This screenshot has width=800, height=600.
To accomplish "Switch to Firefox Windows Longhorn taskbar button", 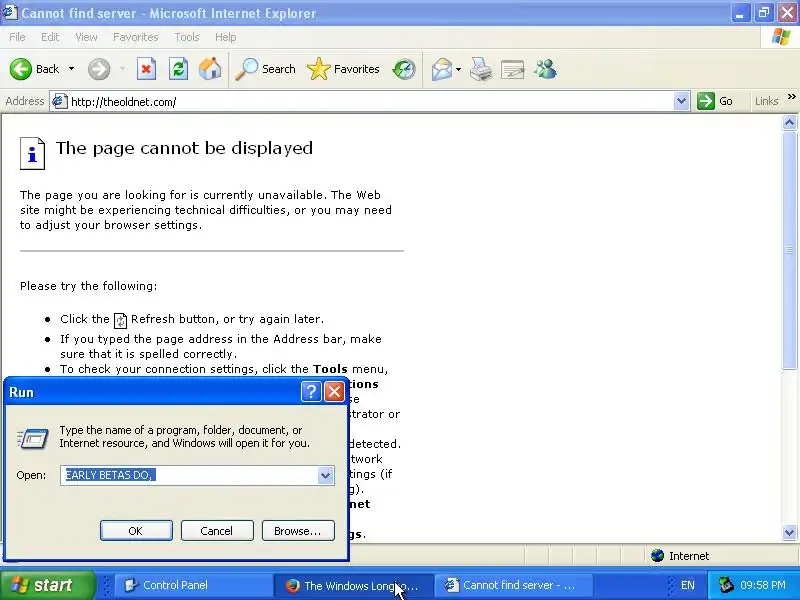I will 352,585.
